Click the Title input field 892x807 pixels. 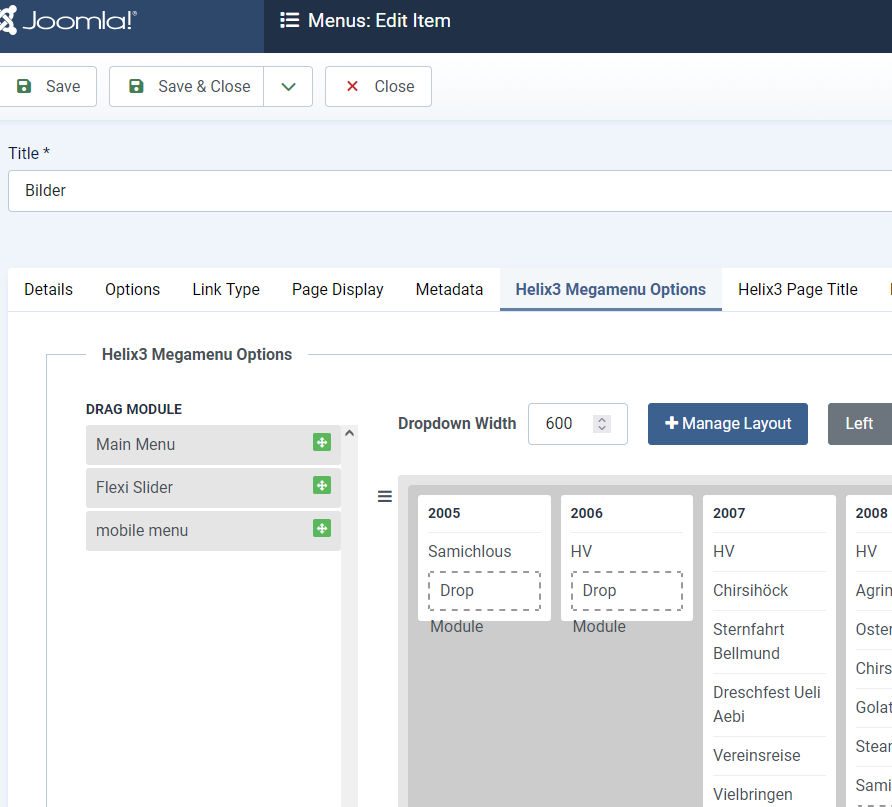[x=450, y=191]
